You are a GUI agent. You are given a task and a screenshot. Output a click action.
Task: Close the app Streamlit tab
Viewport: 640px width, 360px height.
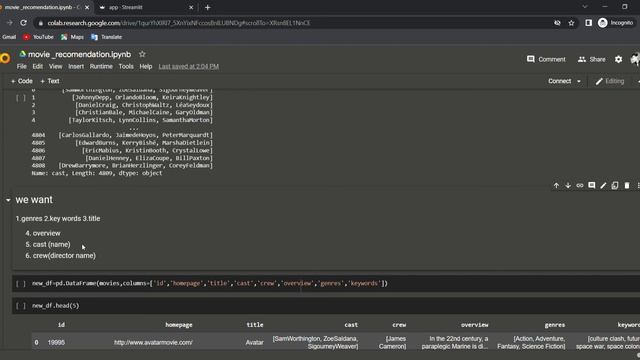(191, 7)
